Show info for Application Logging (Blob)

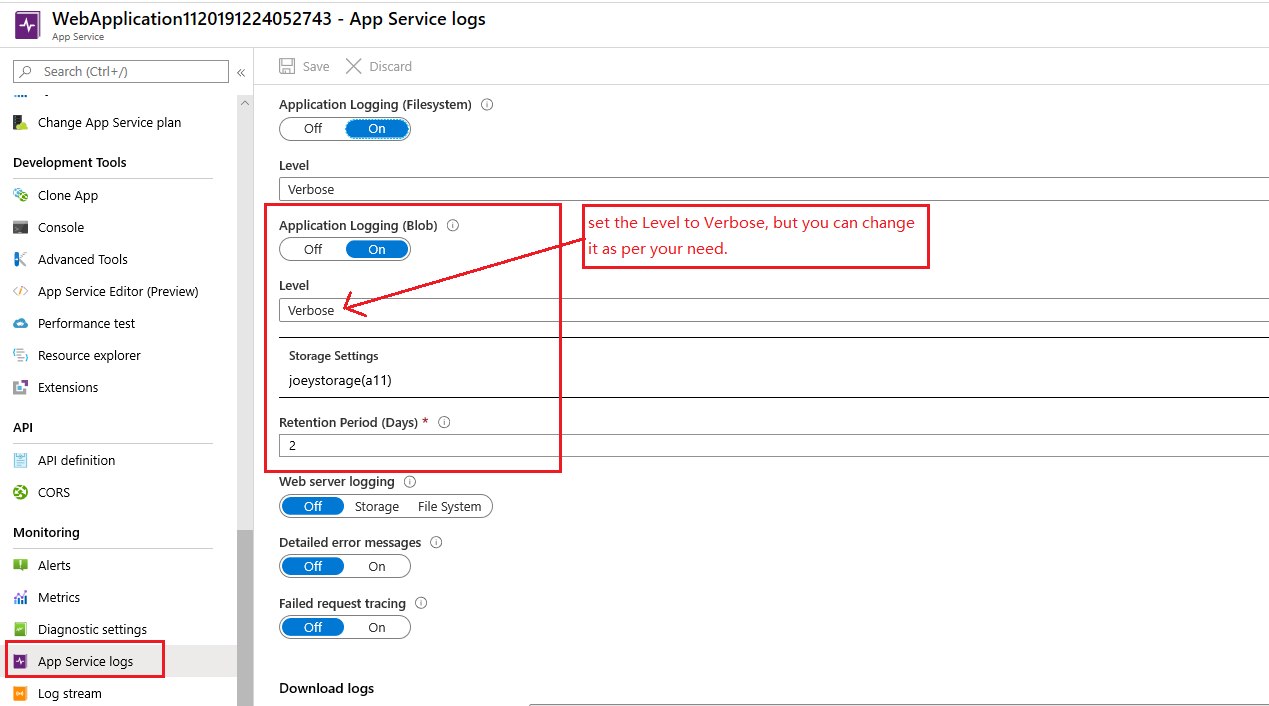click(x=453, y=225)
